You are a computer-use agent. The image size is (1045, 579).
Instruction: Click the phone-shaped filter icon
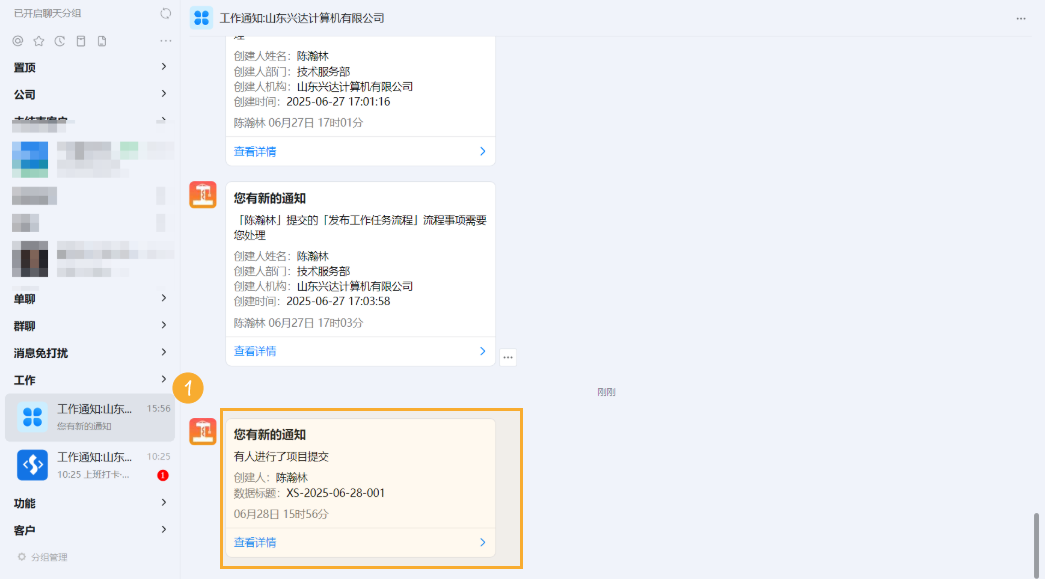point(81,40)
